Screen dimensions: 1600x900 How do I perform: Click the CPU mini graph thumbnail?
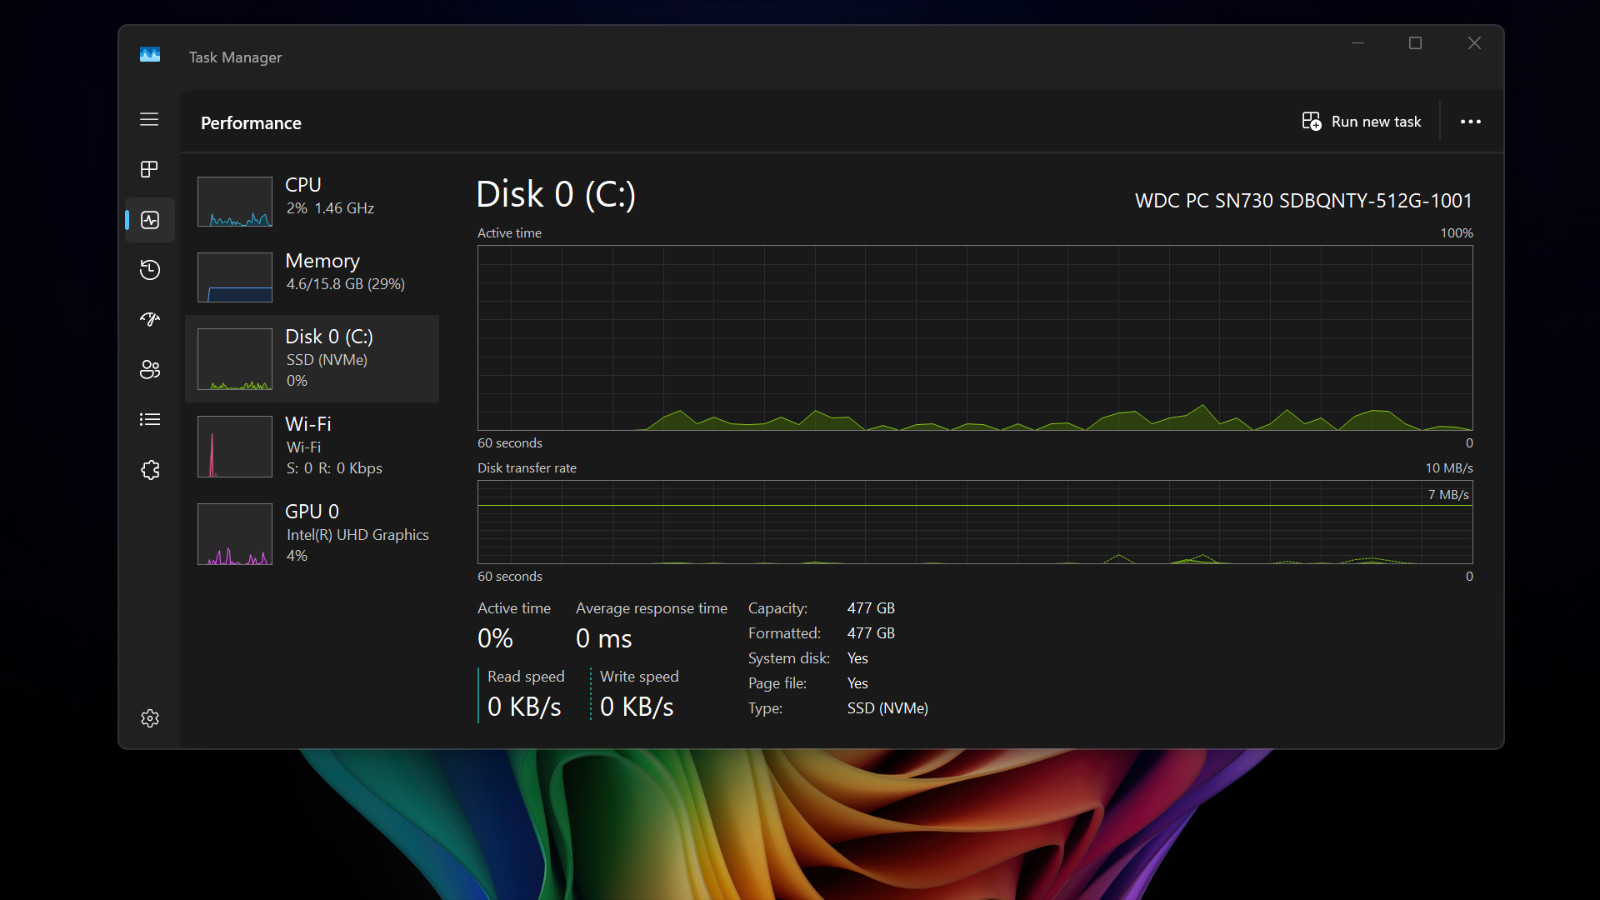tap(235, 201)
